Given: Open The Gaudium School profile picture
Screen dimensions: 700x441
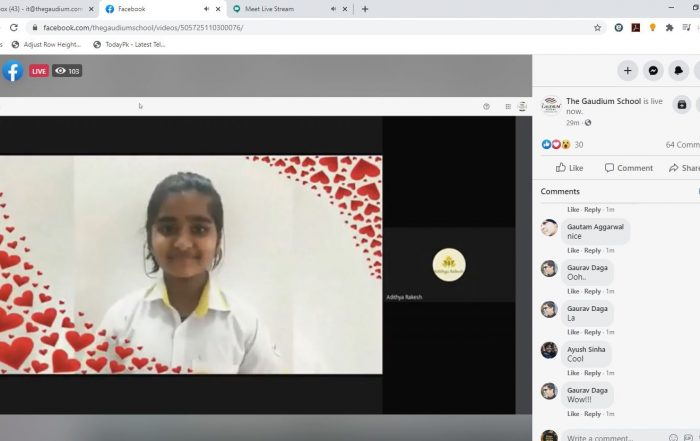Looking at the screenshot, I should [551, 105].
